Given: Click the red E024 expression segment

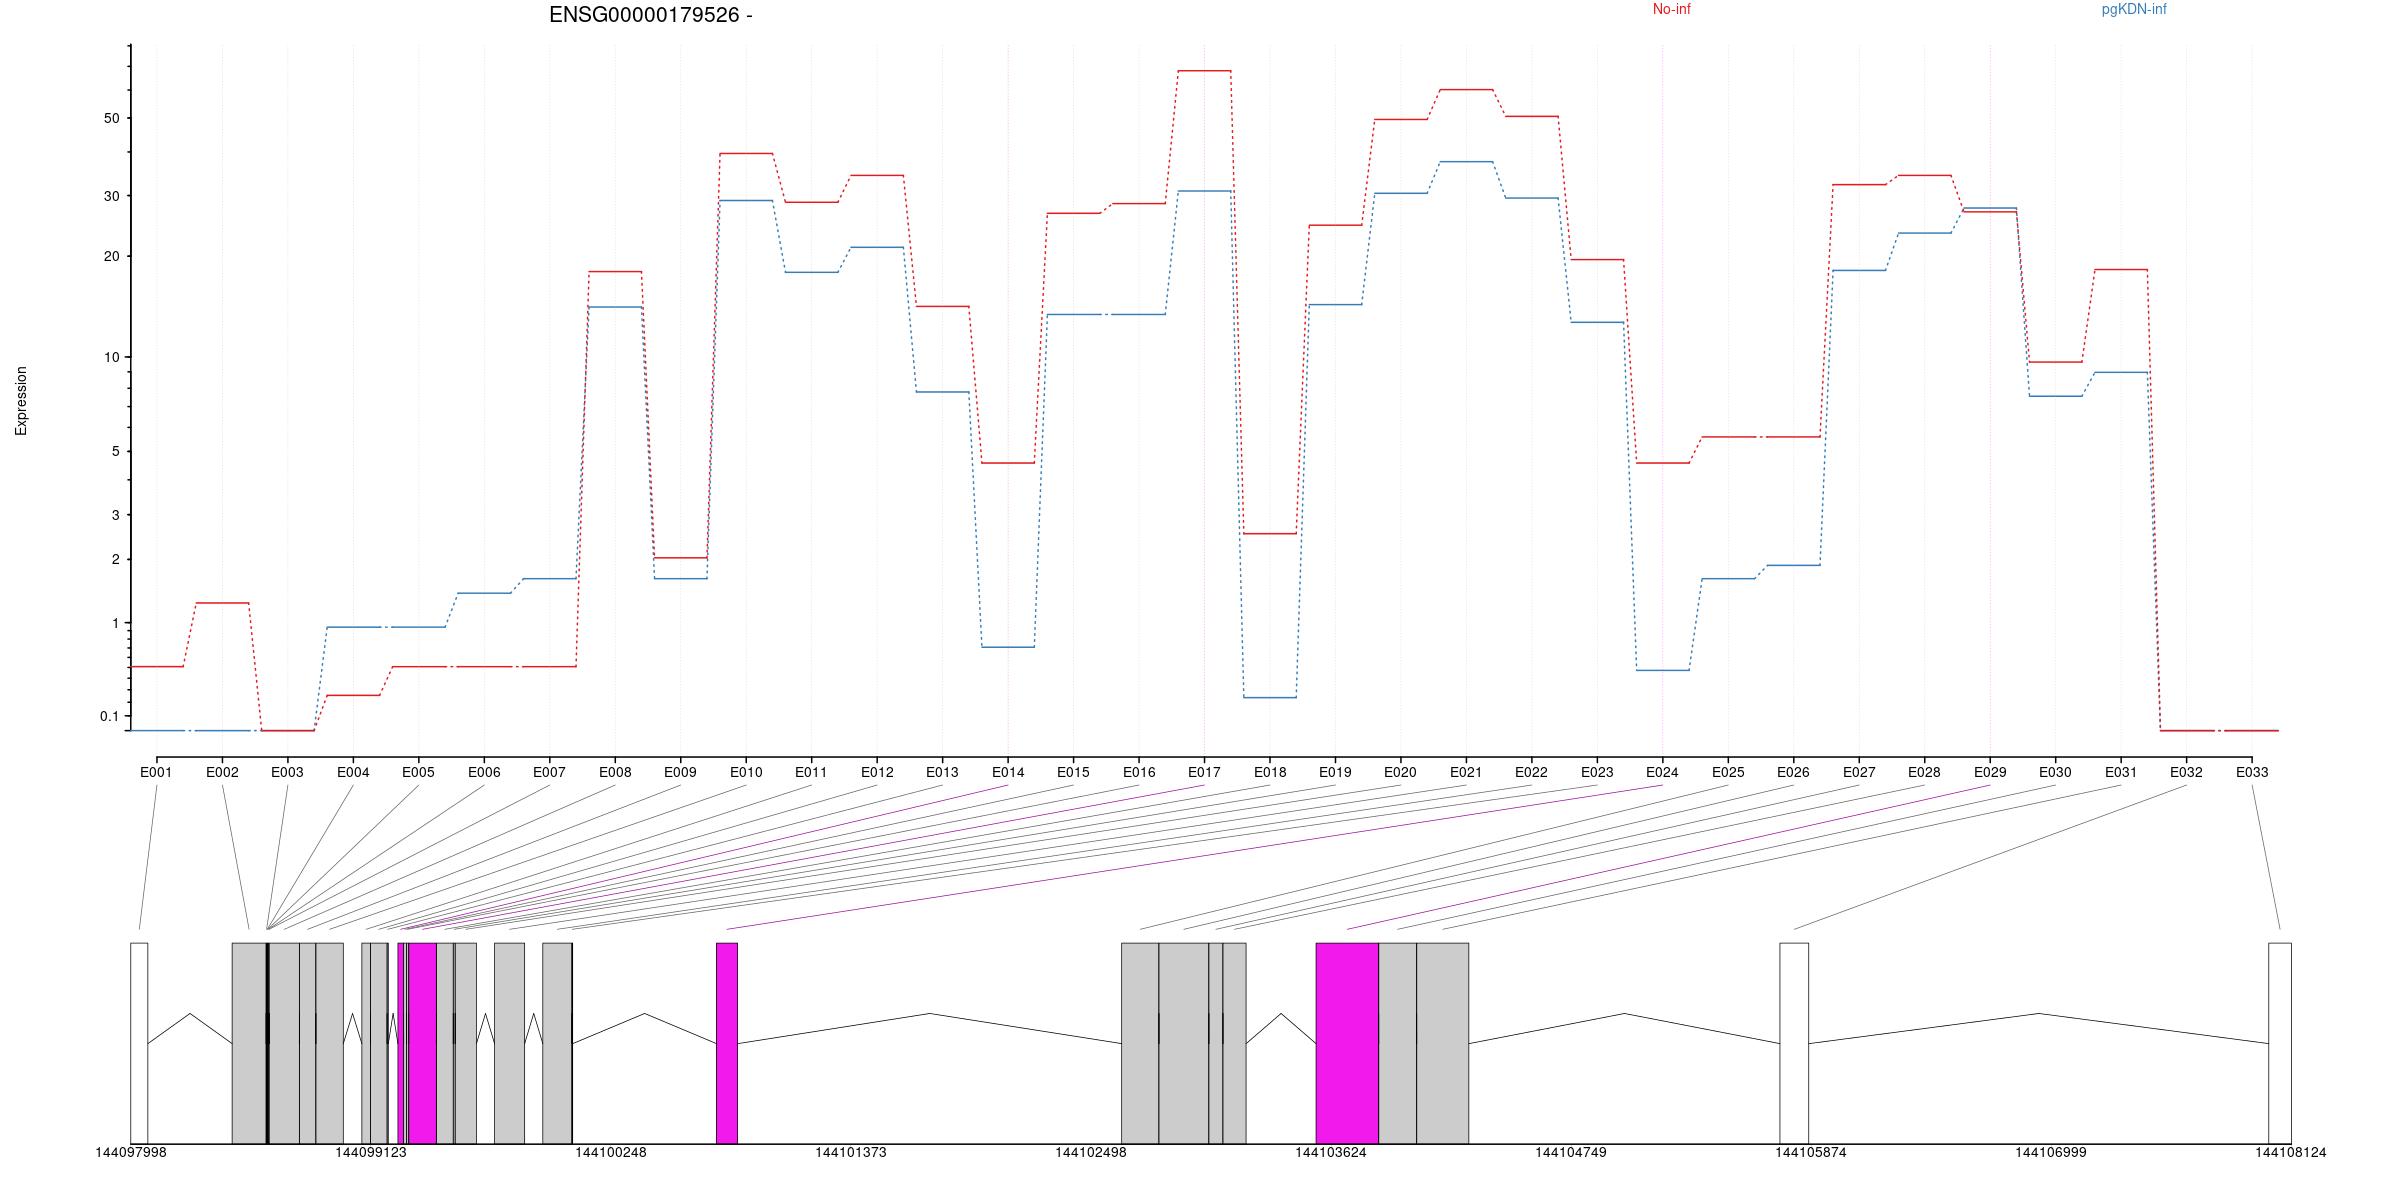Looking at the screenshot, I should point(1662,463).
